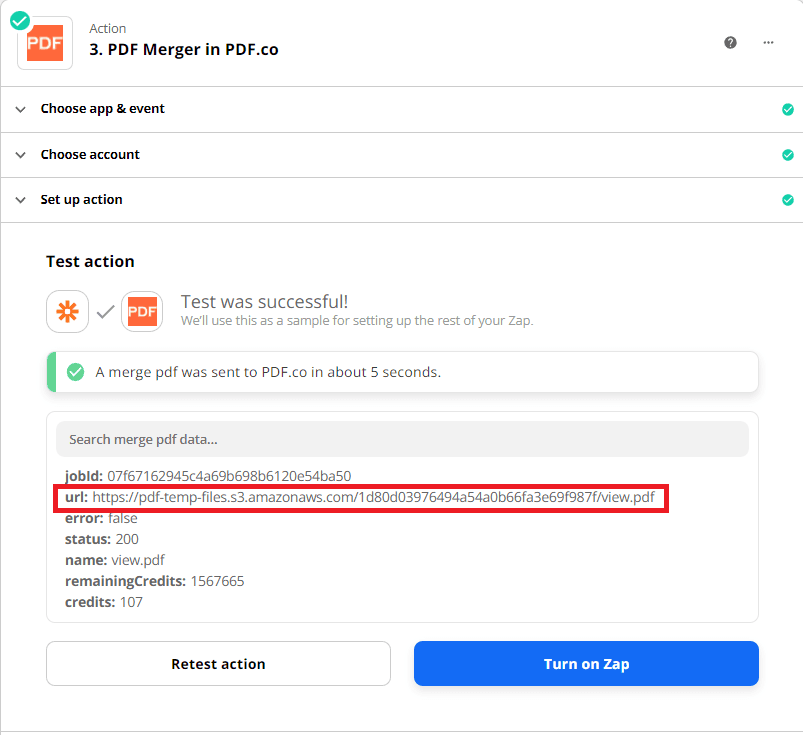Click the success checkmark in the merge banner
The width and height of the screenshot is (803, 735).
pyautogui.click(x=75, y=371)
